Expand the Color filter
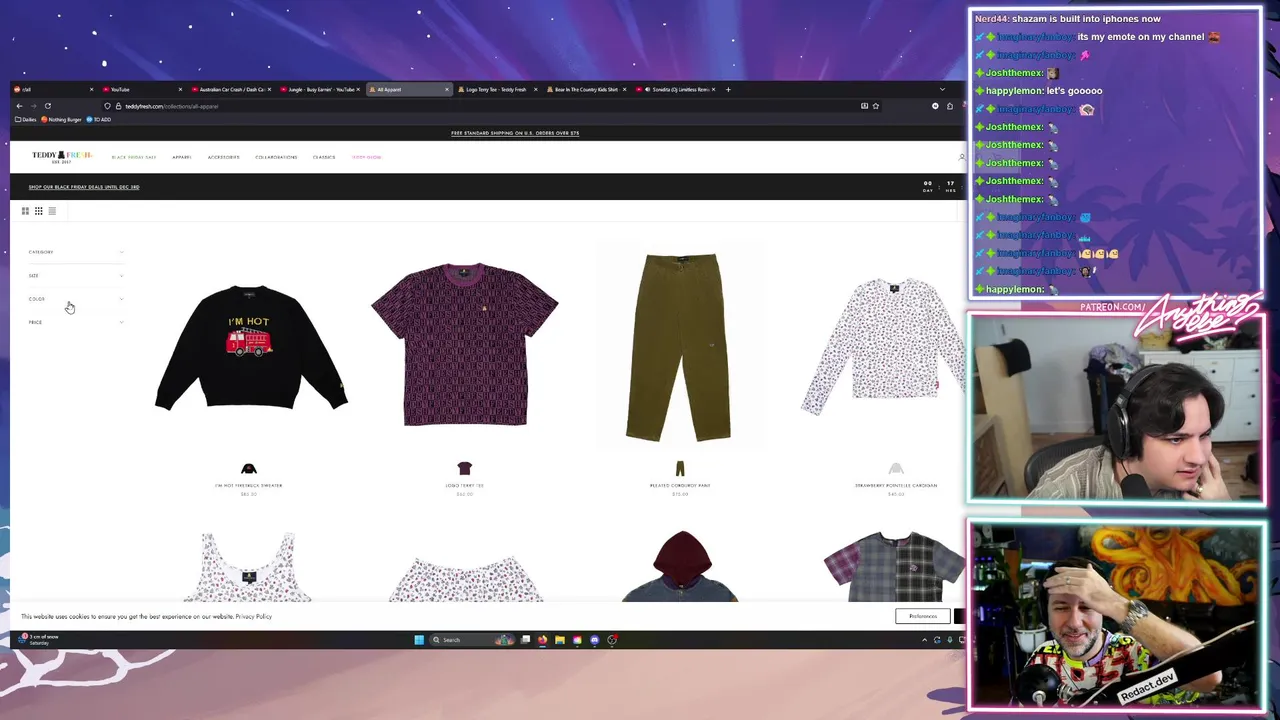Screen dimensions: 1280x720 point(76,299)
